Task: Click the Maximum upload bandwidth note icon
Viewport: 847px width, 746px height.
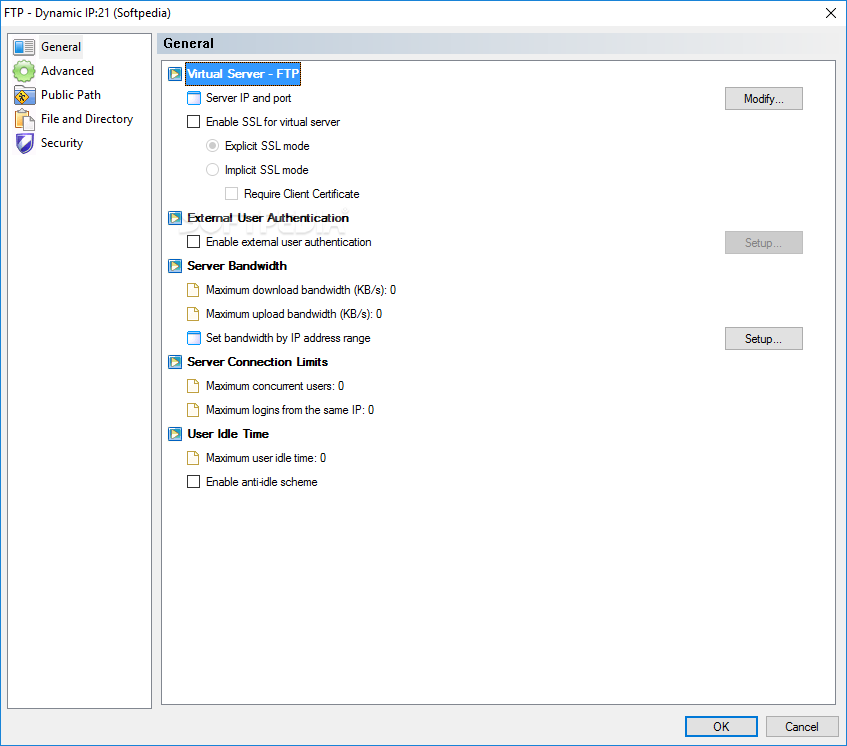Action: [x=193, y=314]
